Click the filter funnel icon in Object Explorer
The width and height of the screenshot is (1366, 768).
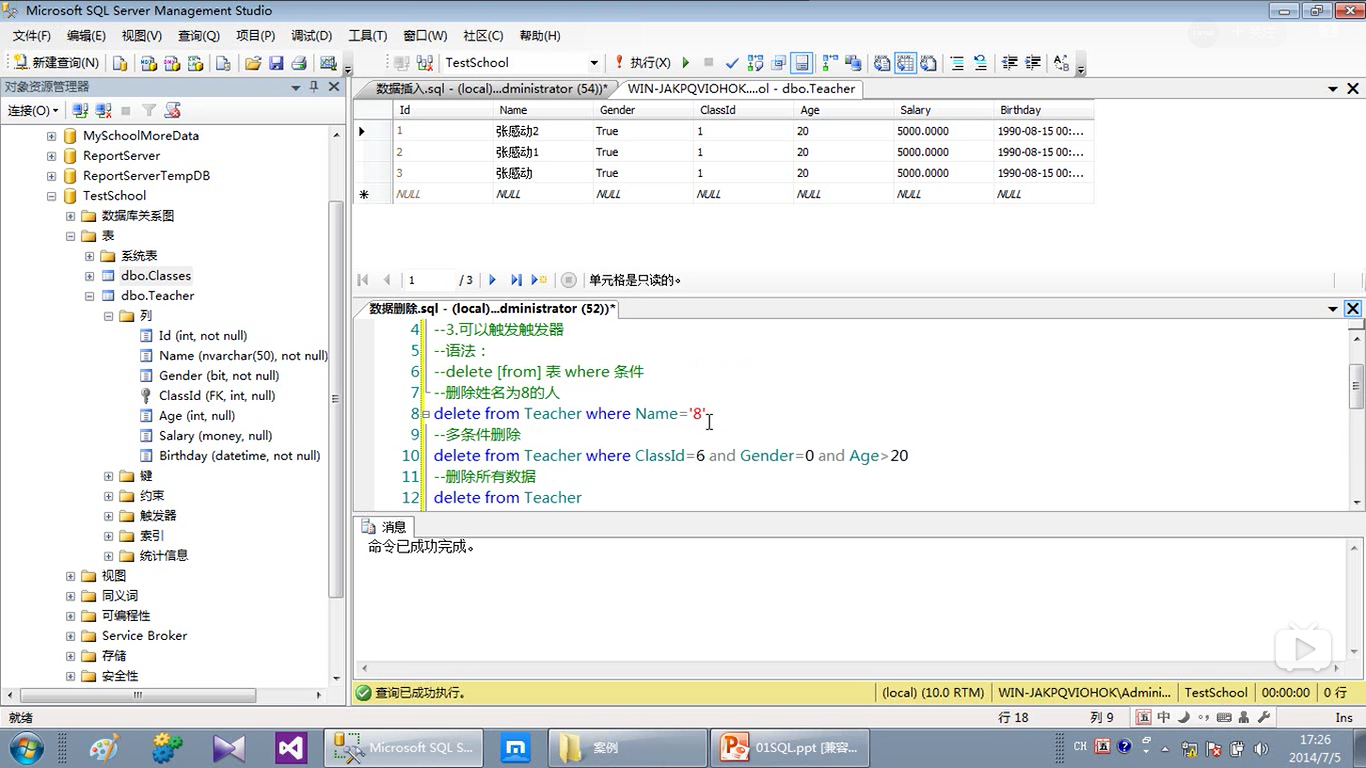(x=149, y=110)
